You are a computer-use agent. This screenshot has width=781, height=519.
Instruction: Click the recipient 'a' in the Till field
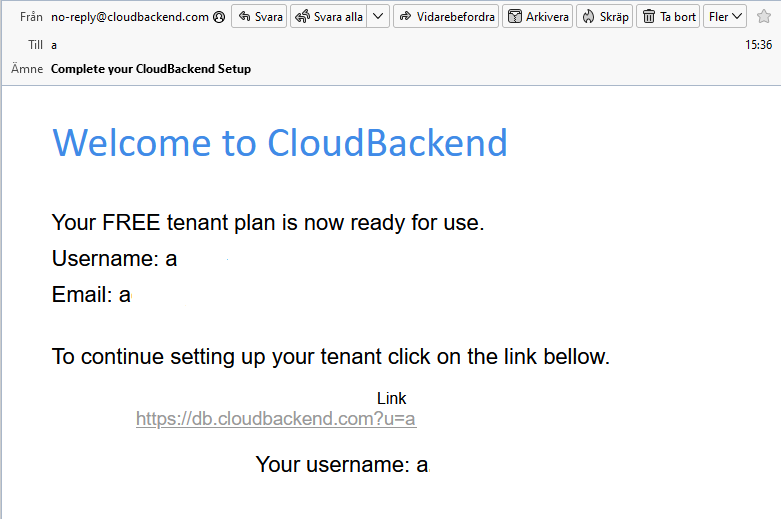[x=54, y=45]
